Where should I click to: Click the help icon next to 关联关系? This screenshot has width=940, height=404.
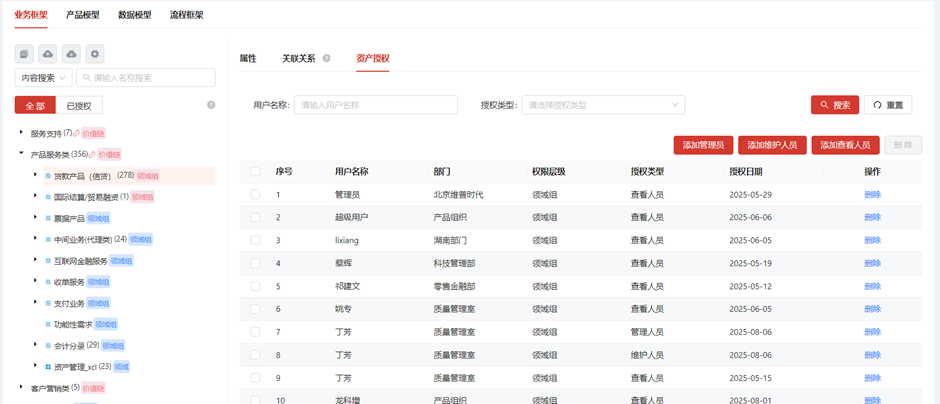click(326, 58)
